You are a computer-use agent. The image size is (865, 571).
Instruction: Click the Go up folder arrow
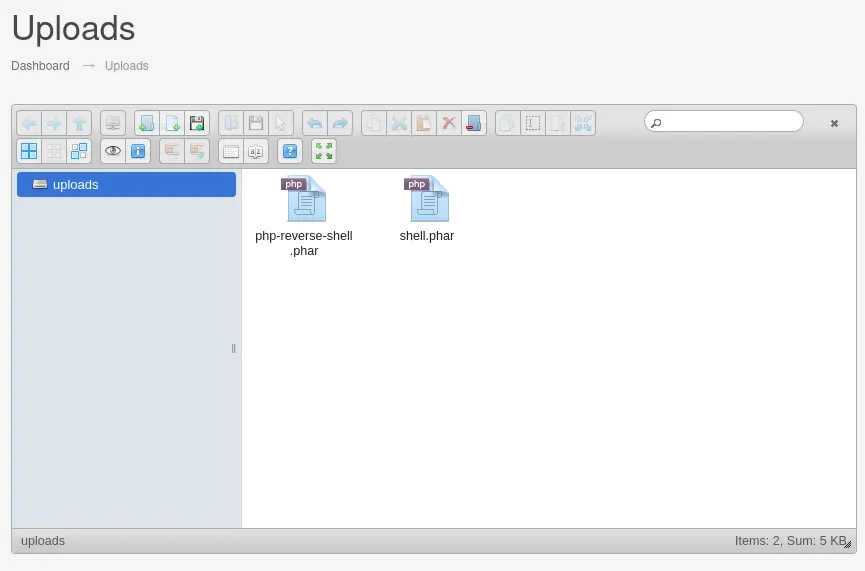tap(79, 123)
